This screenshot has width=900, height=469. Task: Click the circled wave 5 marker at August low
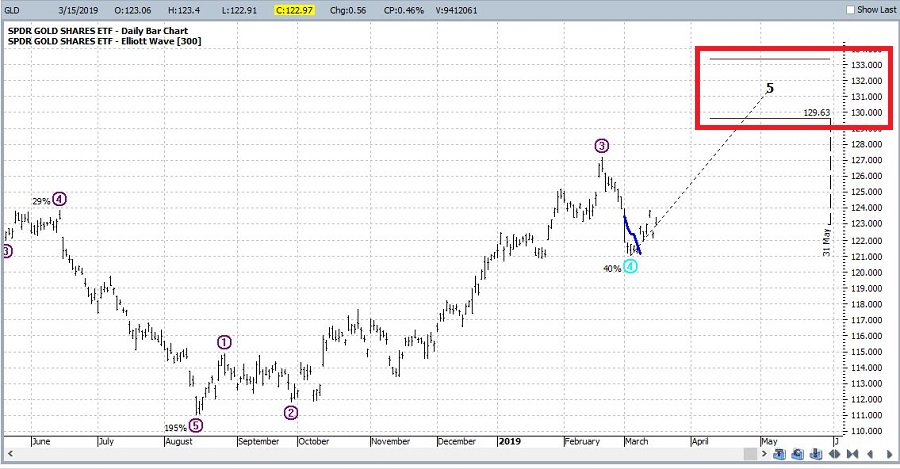pyautogui.click(x=196, y=426)
